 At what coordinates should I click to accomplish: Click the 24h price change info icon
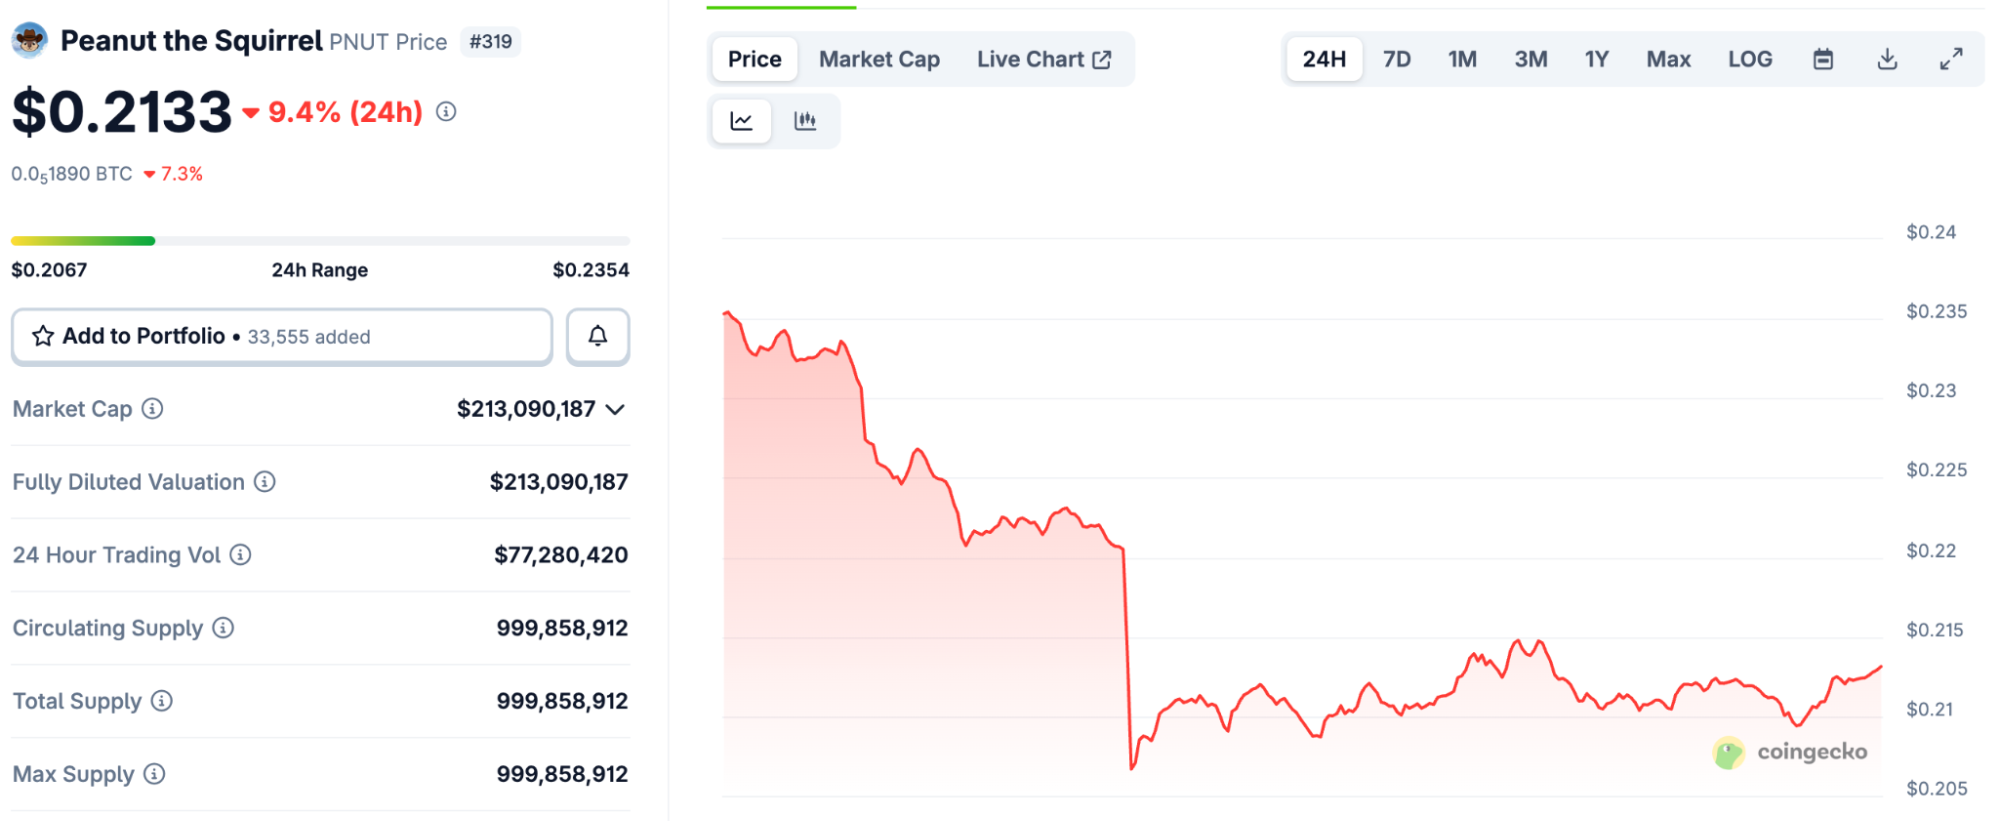tap(447, 112)
